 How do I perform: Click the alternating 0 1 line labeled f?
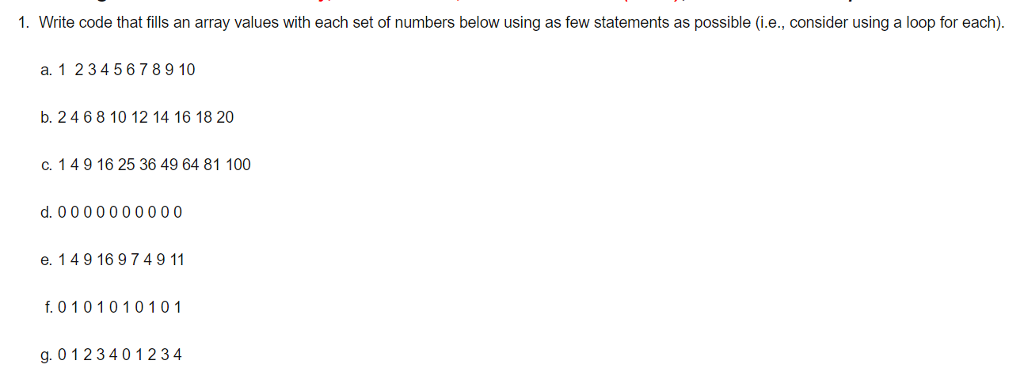pos(112,307)
